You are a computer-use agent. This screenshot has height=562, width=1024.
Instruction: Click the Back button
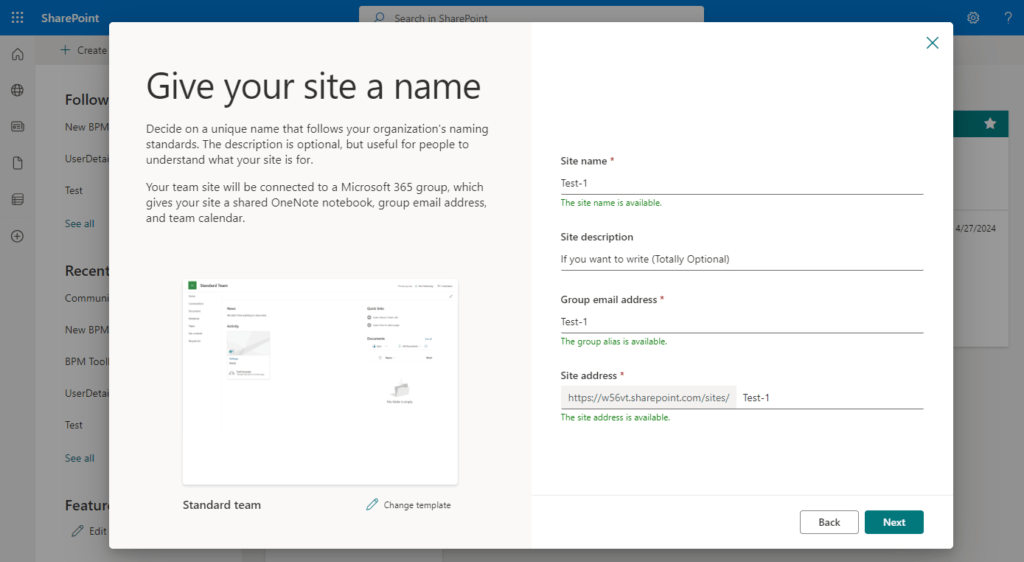point(829,522)
